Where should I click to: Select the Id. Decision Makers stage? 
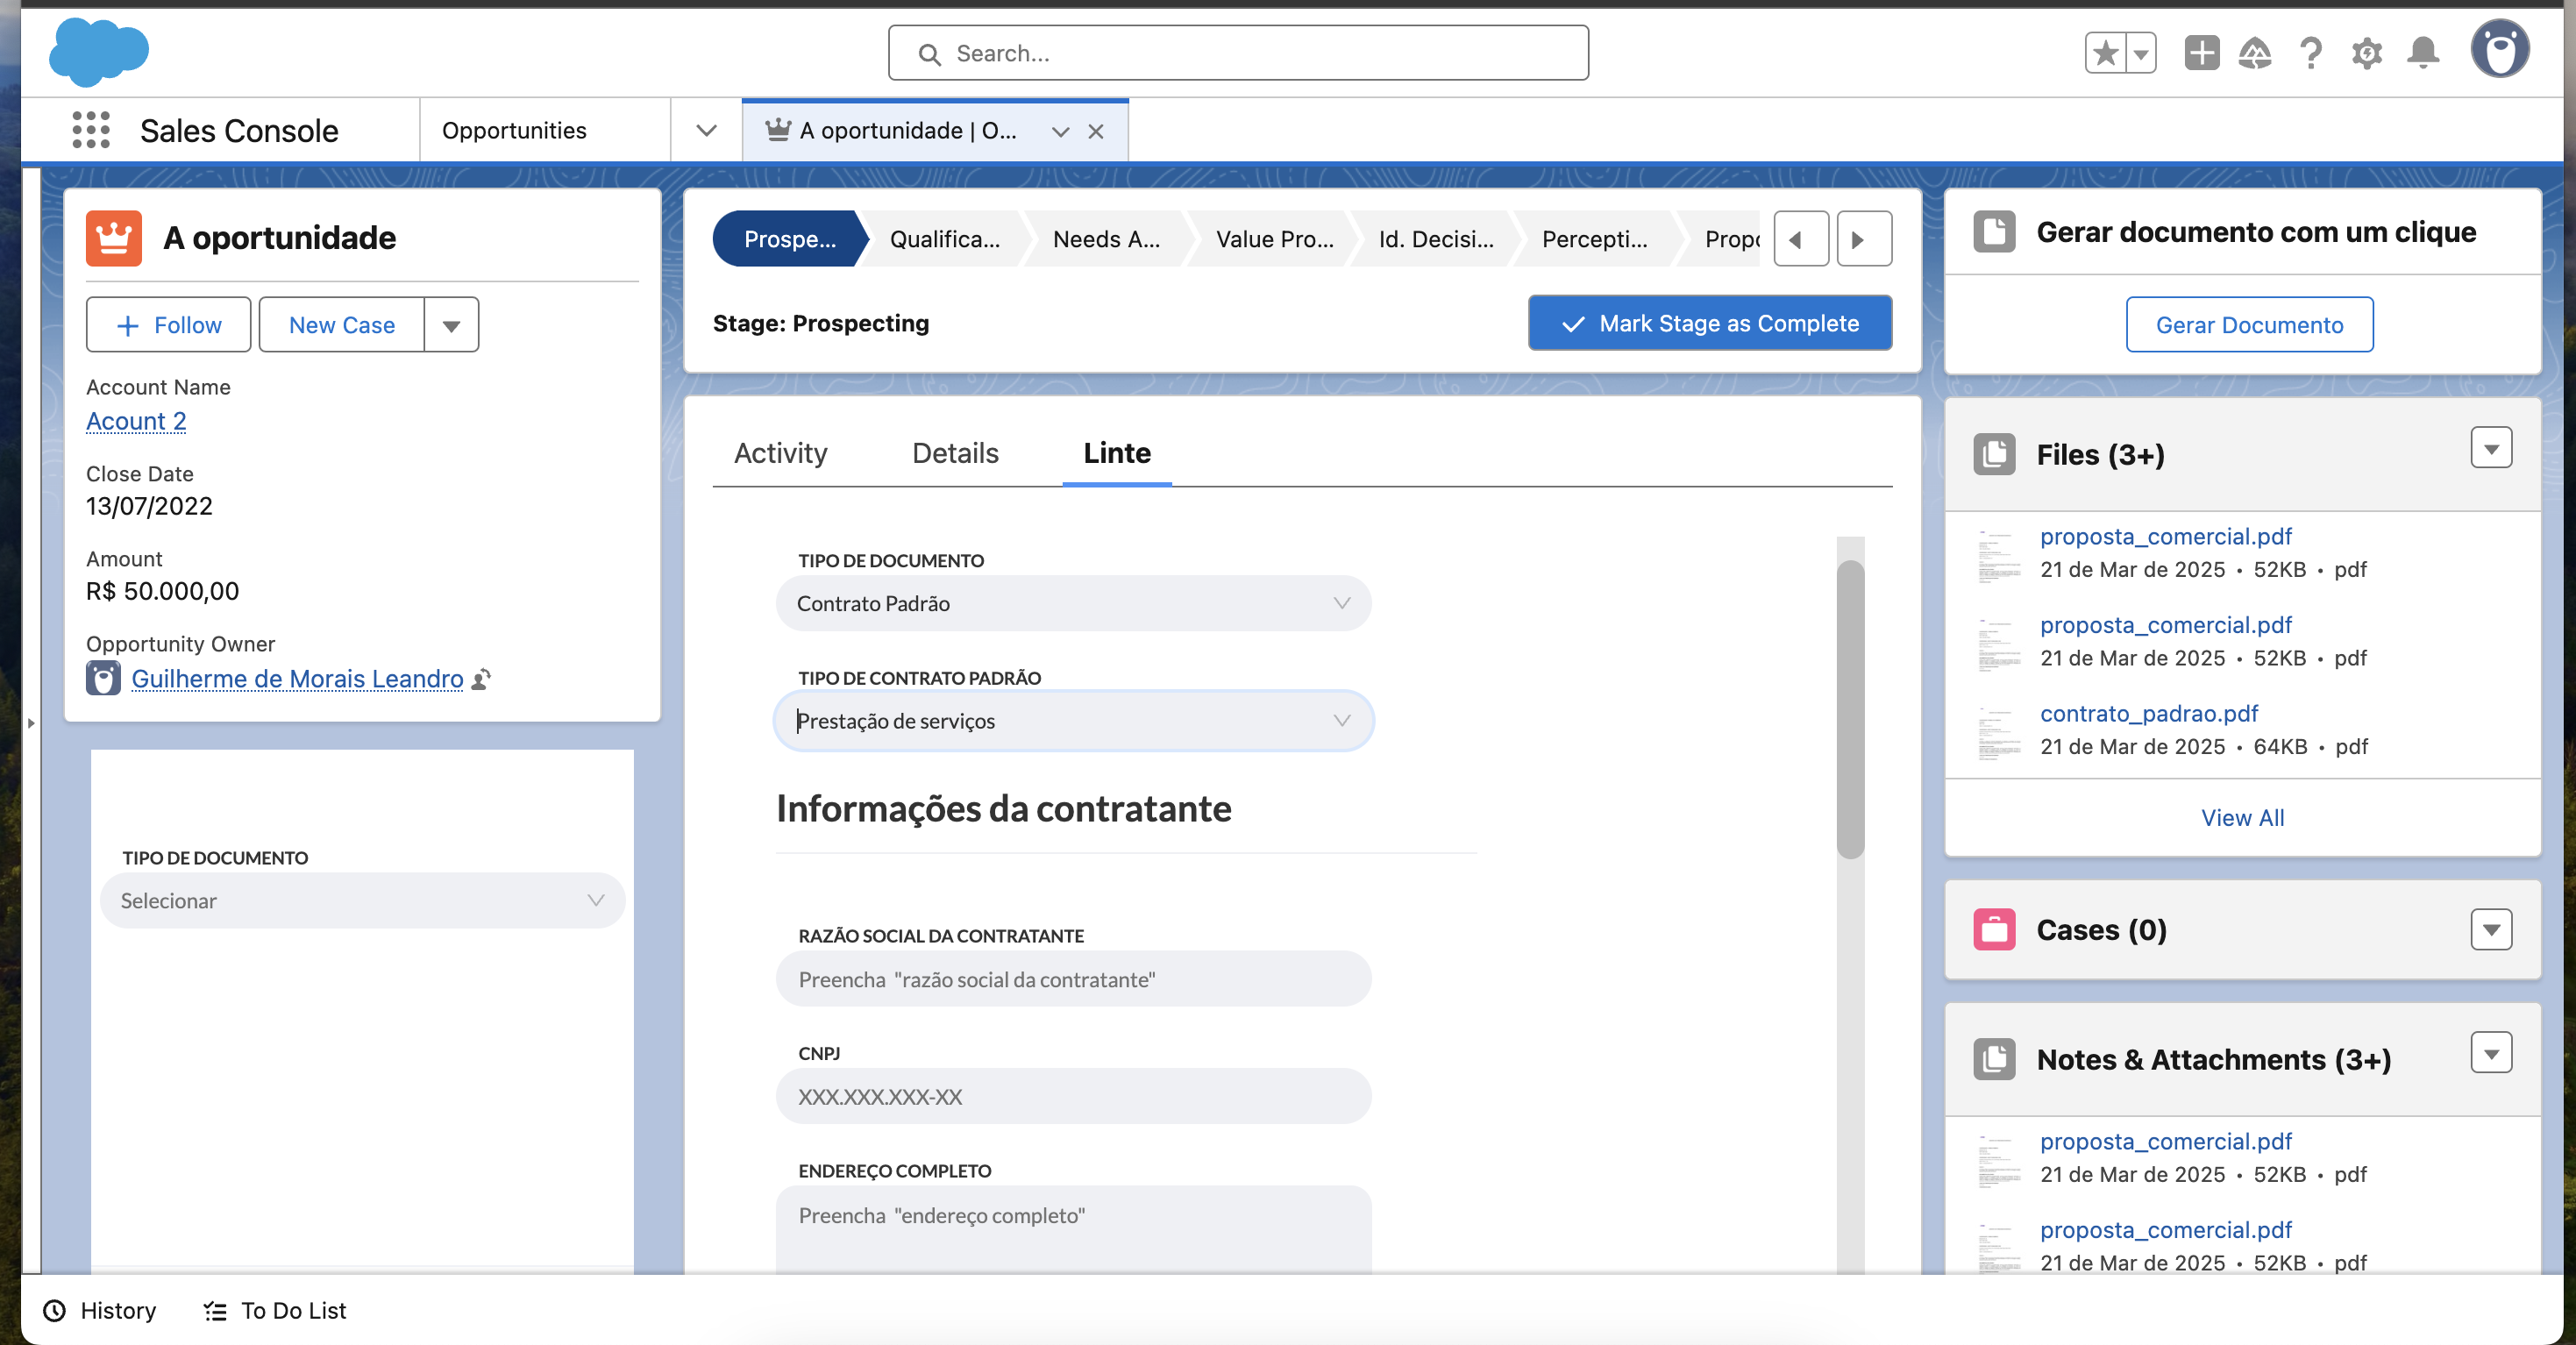(x=1436, y=239)
